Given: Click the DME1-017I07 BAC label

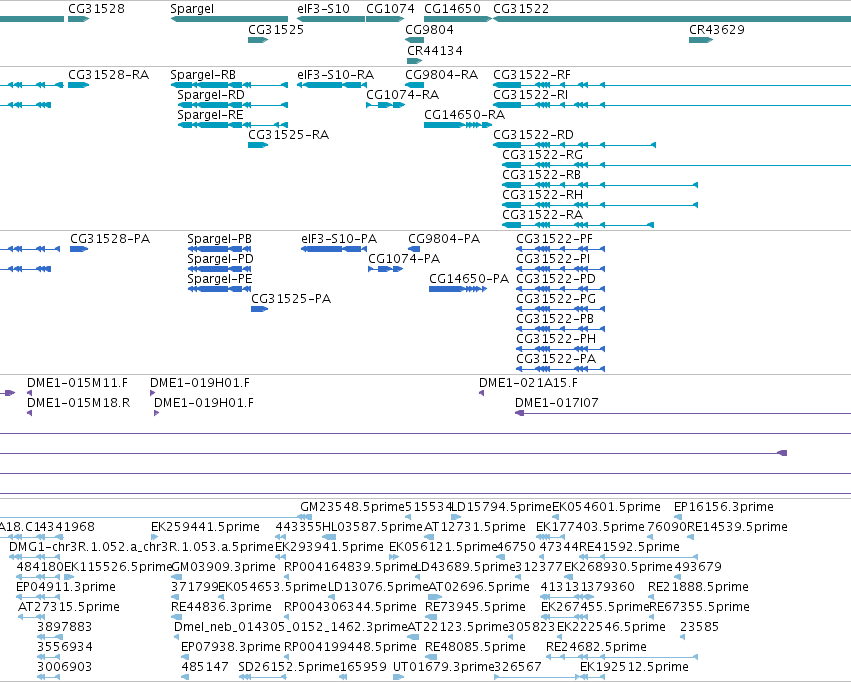Looking at the screenshot, I should point(556,403).
